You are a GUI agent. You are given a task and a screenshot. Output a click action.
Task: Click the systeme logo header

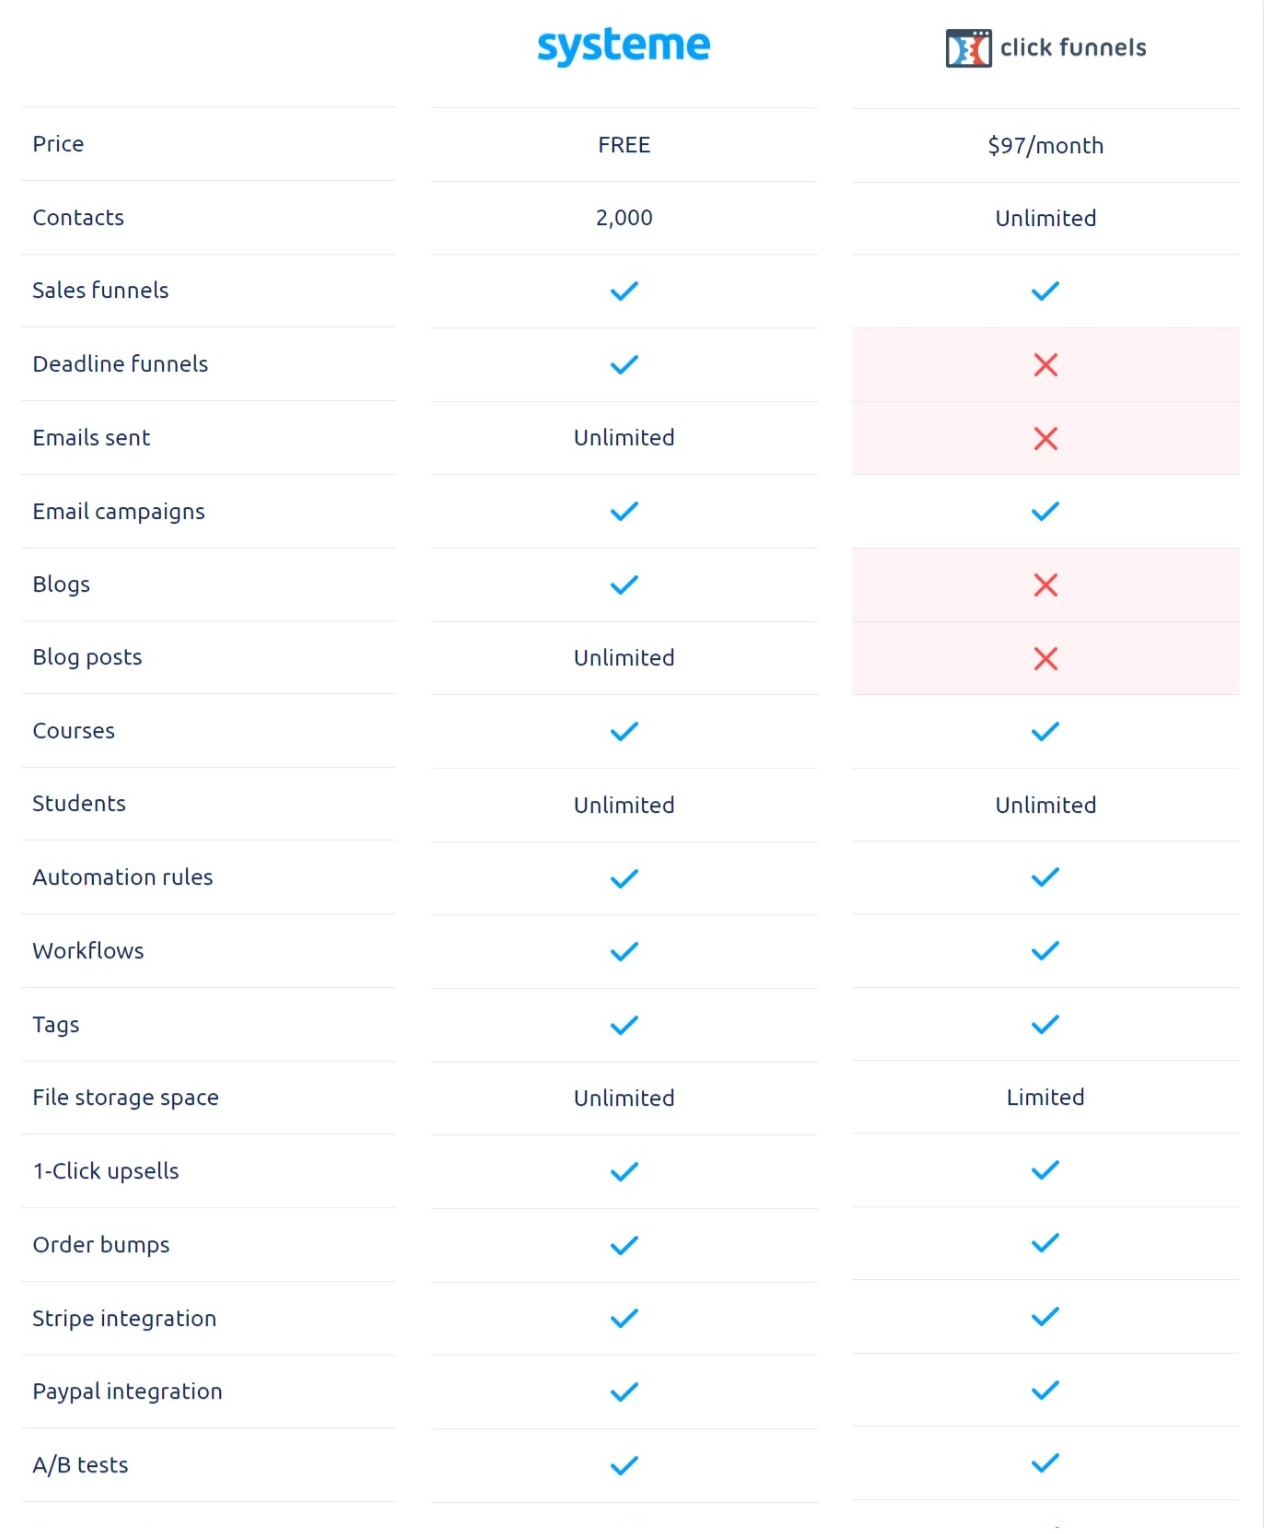point(623,46)
